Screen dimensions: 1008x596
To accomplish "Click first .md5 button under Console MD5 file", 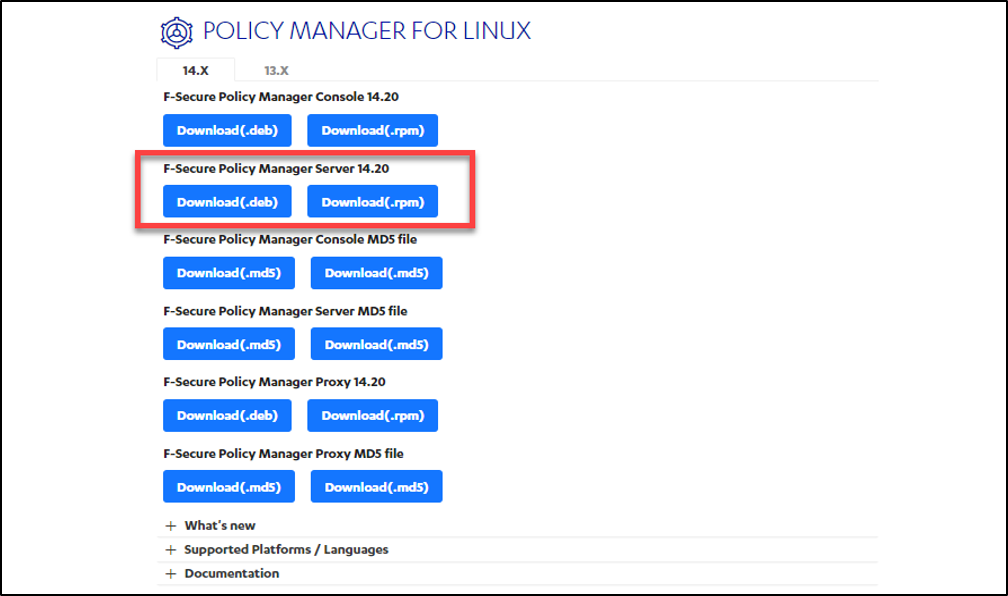I will pos(229,273).
